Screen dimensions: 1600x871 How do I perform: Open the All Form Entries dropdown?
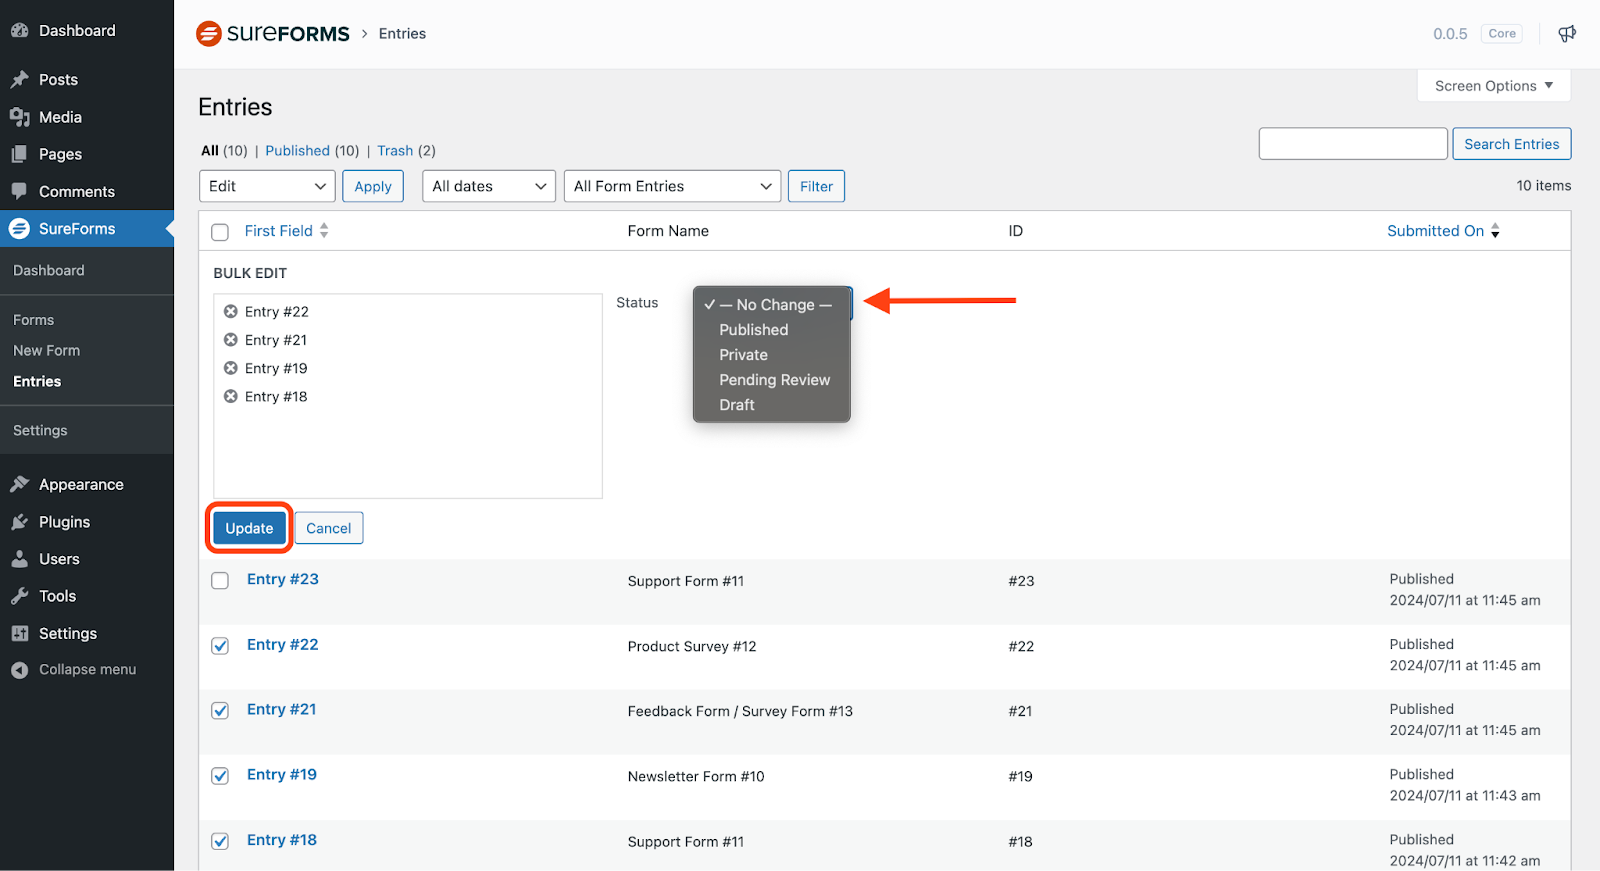(672, 186)
